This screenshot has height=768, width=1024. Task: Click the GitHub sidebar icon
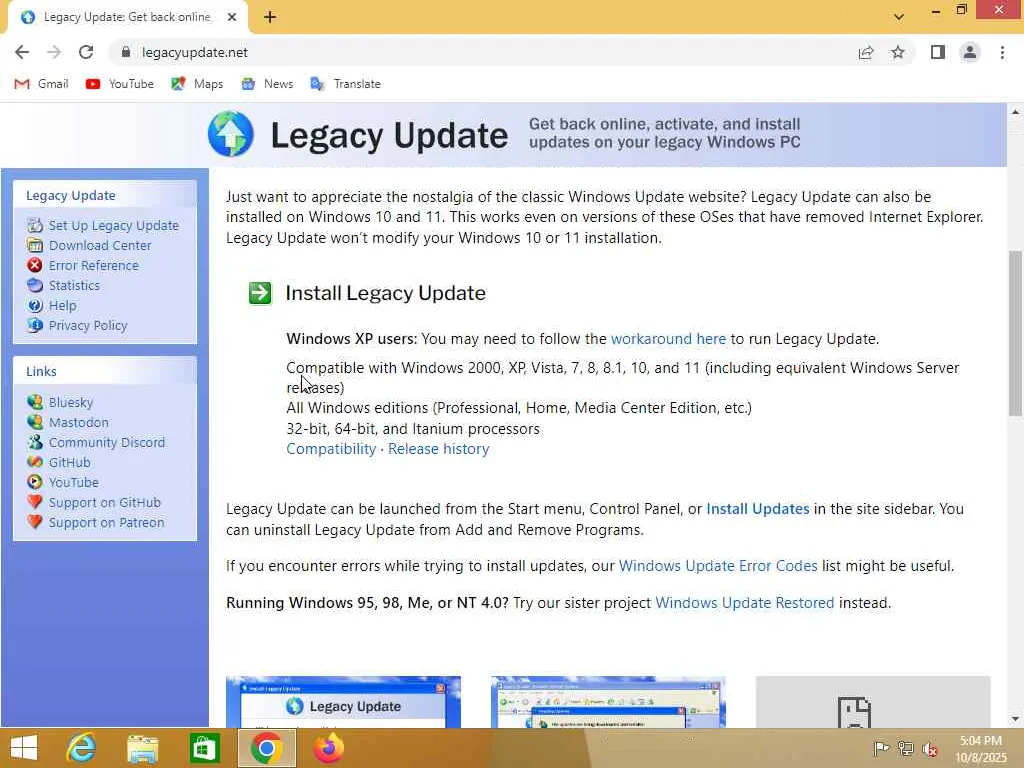pos(35,462)
